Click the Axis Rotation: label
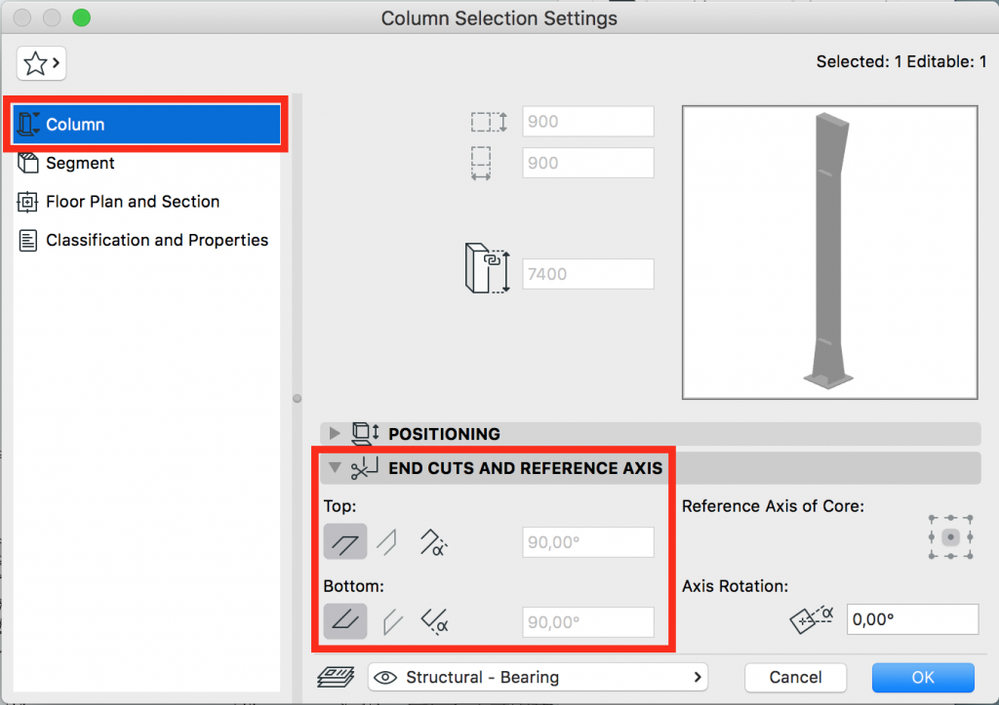999x705 pixels. coord(735,586)
